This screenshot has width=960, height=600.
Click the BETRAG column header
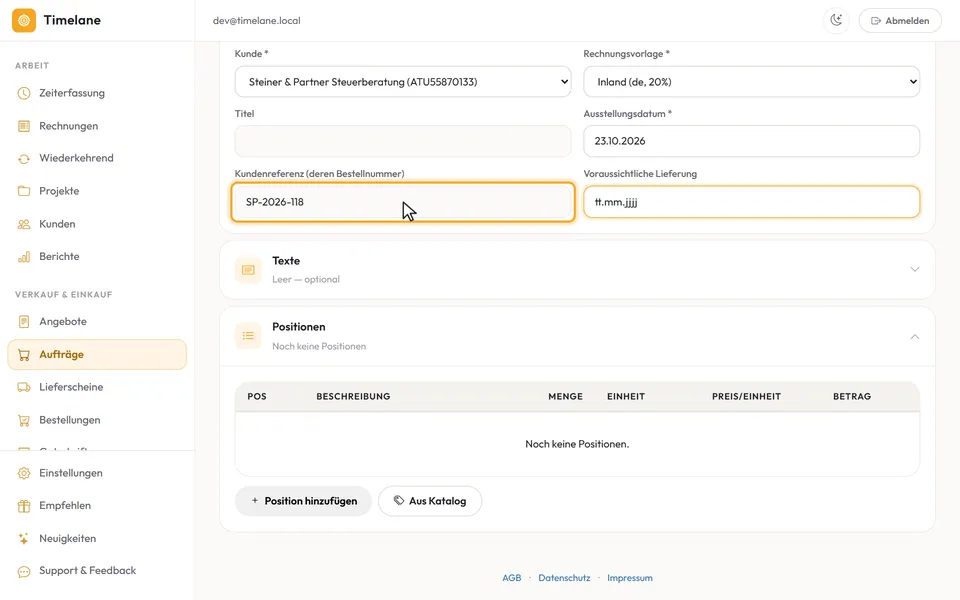[852, 397]
